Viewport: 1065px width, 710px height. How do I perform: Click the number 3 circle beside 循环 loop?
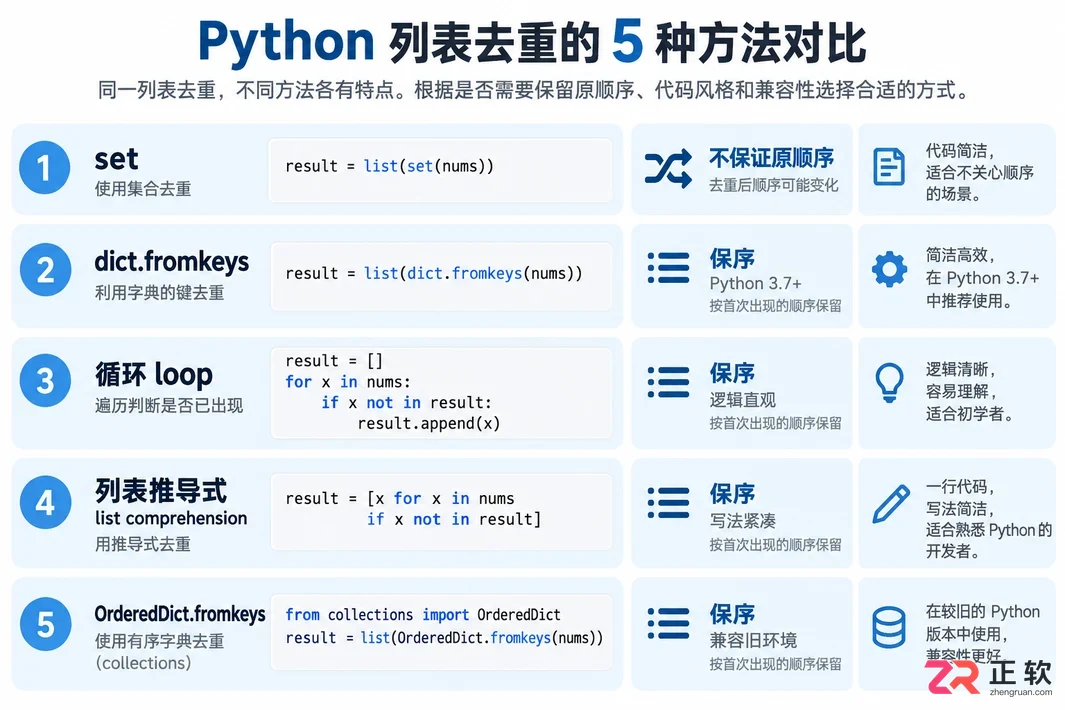[x=45, y=380]
